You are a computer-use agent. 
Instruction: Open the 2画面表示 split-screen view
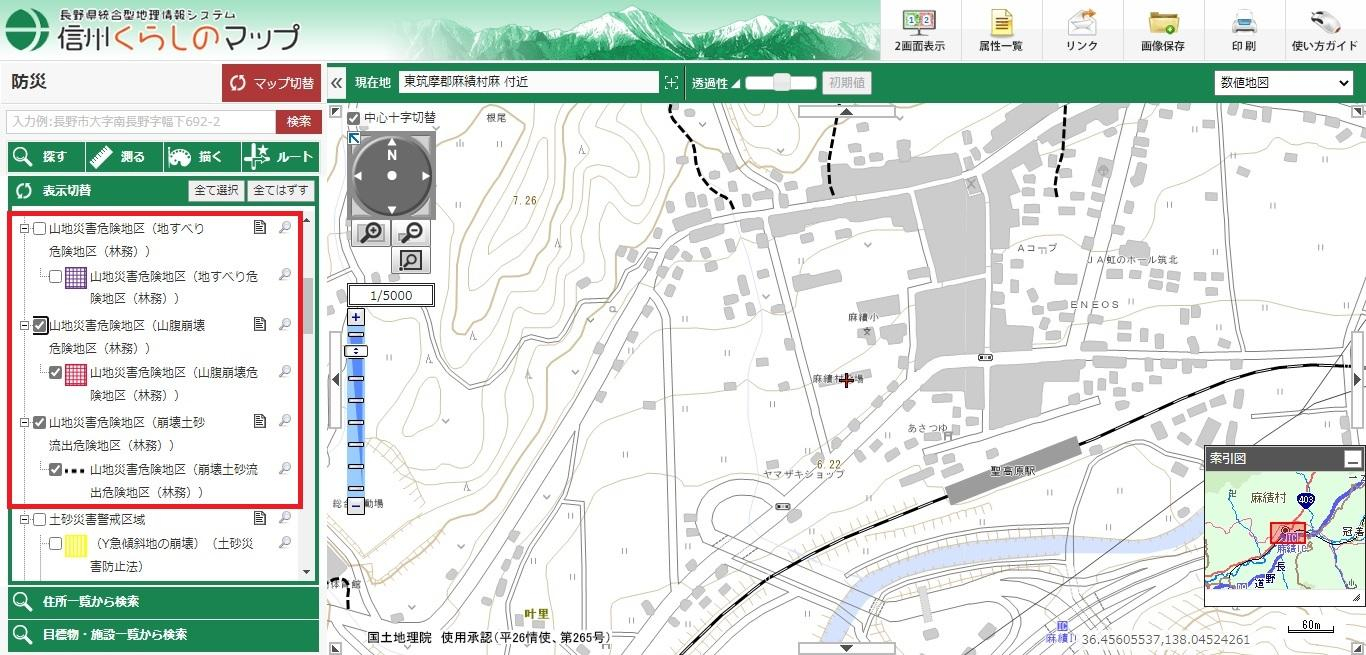point(919,30)
